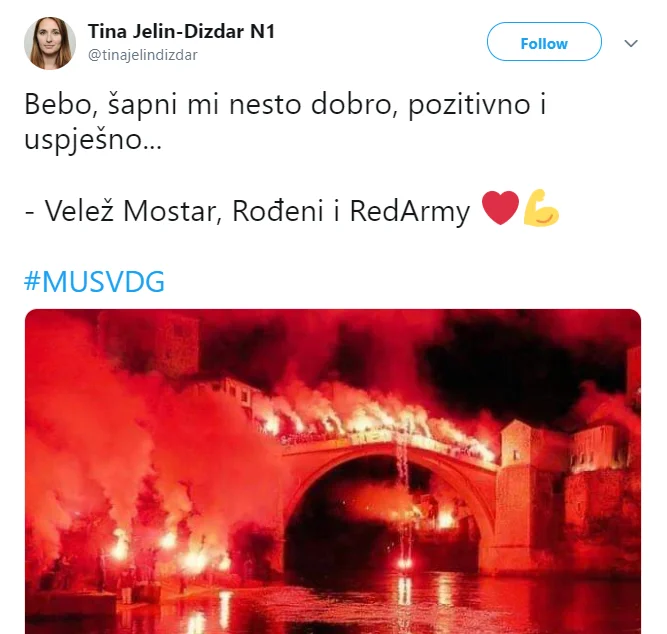
Task: Open Tina Jelin-Dizdar's profile avatar
Action: pos(50,43)
